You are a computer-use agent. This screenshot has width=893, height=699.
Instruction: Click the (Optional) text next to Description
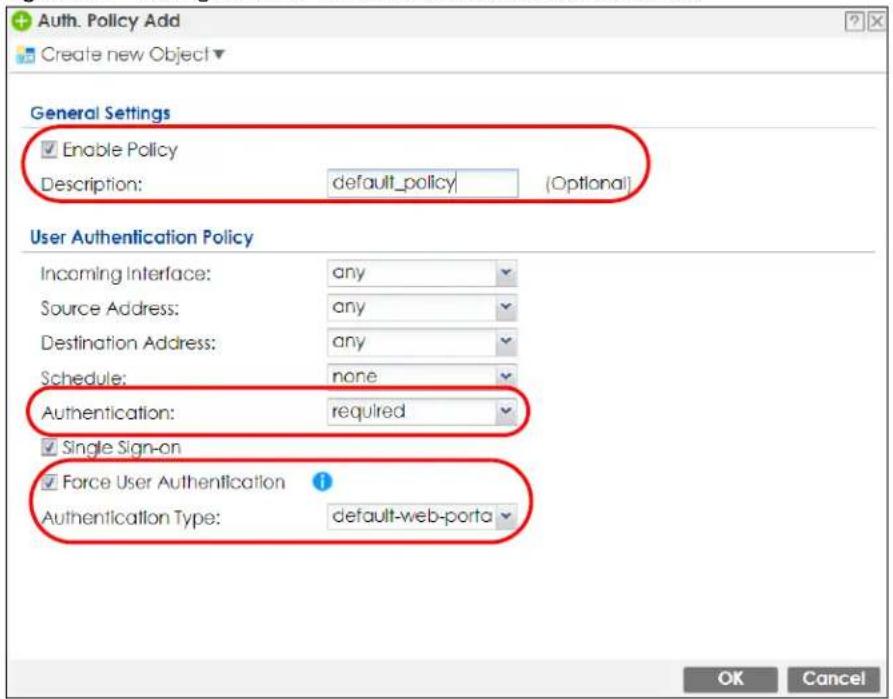pos(588,183)
